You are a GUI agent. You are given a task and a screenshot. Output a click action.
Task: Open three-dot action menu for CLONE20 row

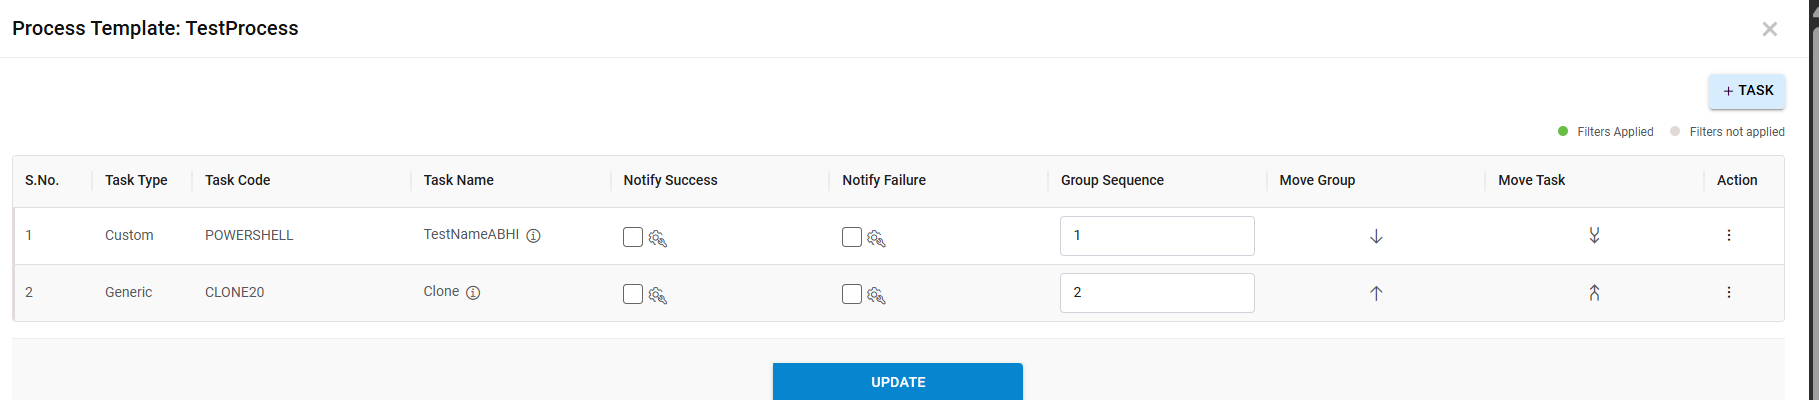(x=1728, y=293)
